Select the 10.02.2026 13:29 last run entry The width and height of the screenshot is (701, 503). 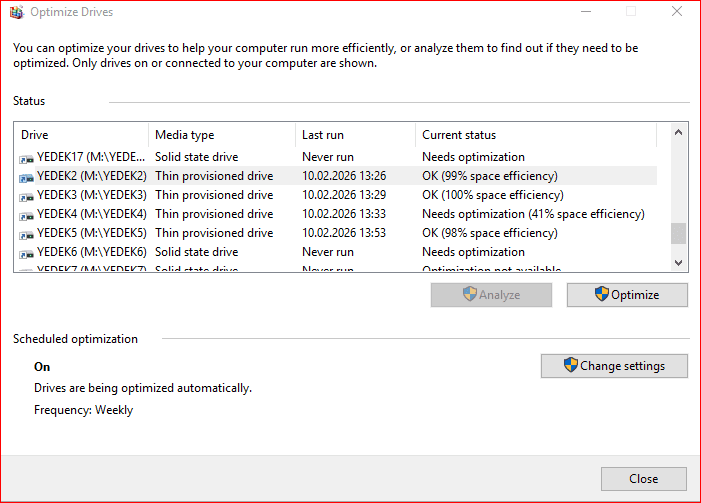(343, 195)
